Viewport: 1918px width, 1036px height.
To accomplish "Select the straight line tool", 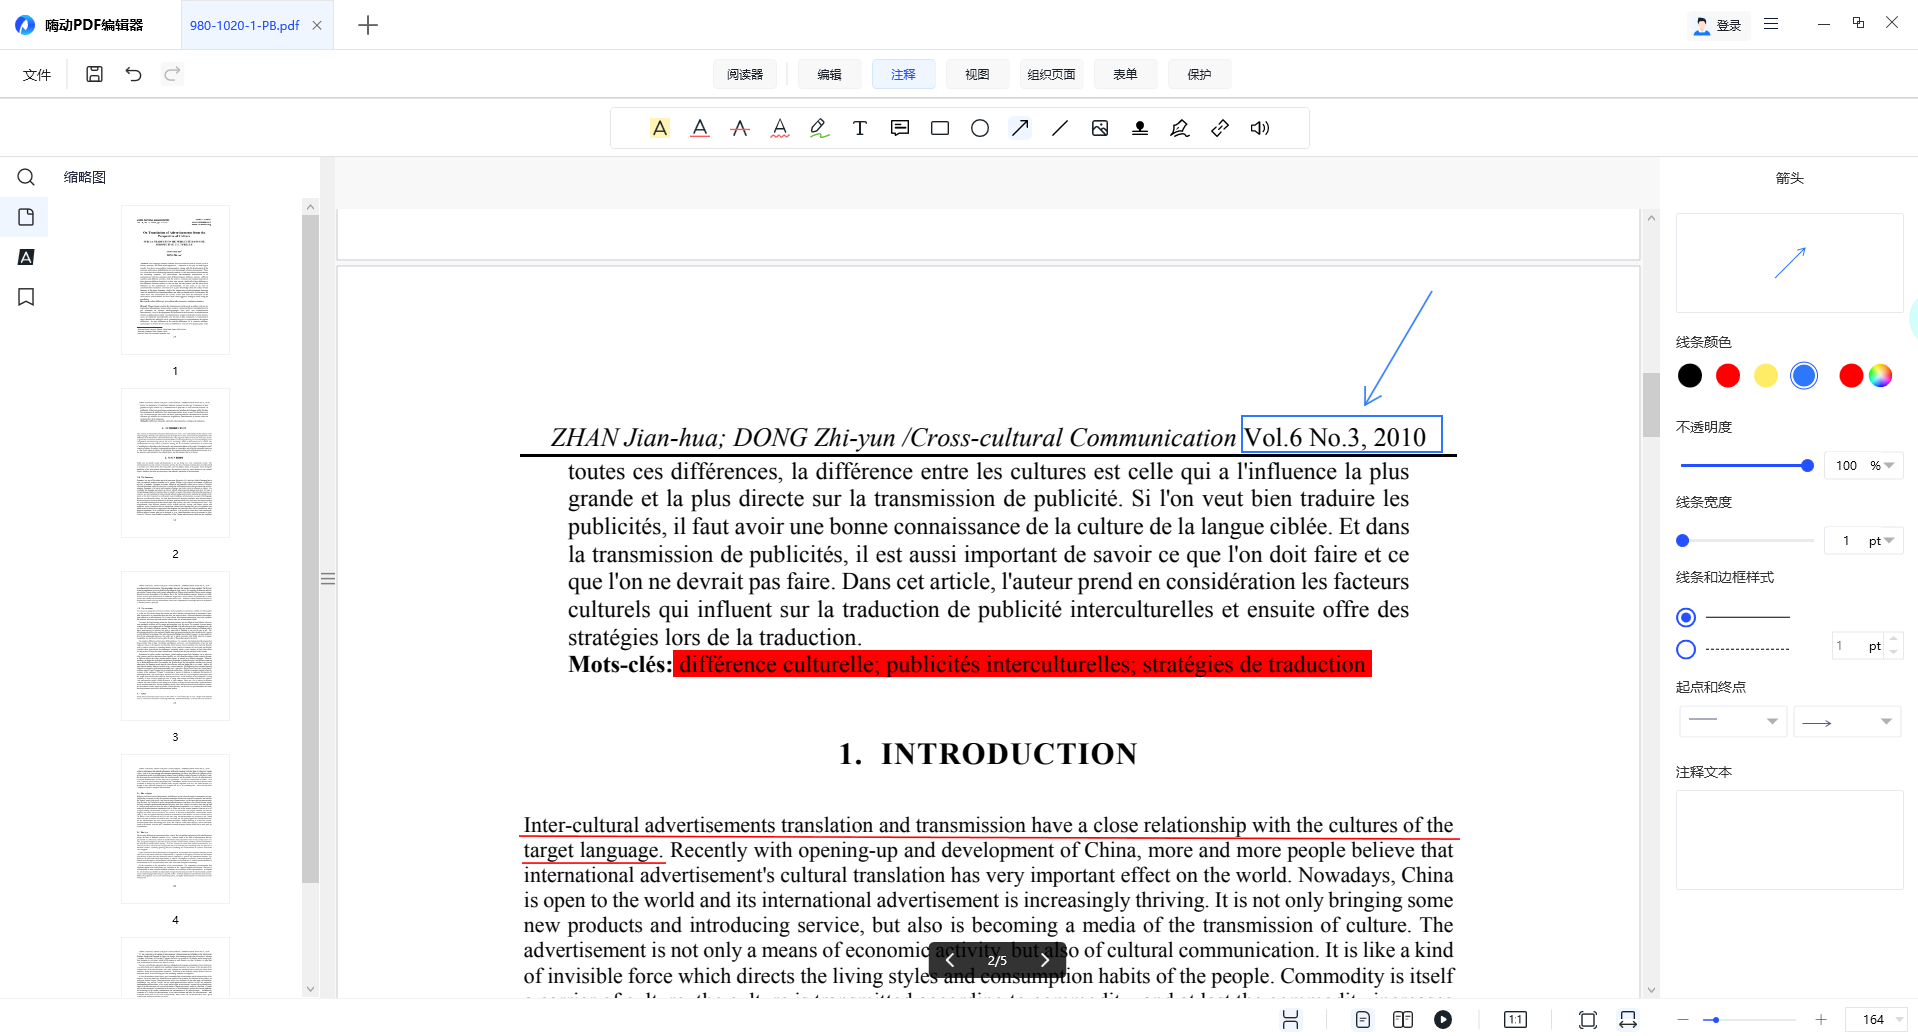I will click(1060, 128).
